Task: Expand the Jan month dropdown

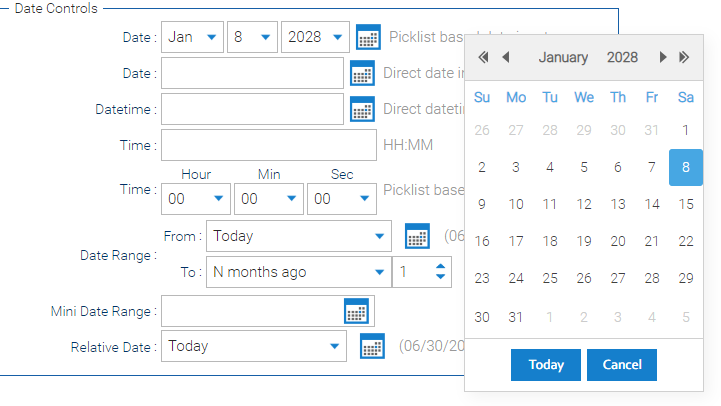Action: point(192,37)
